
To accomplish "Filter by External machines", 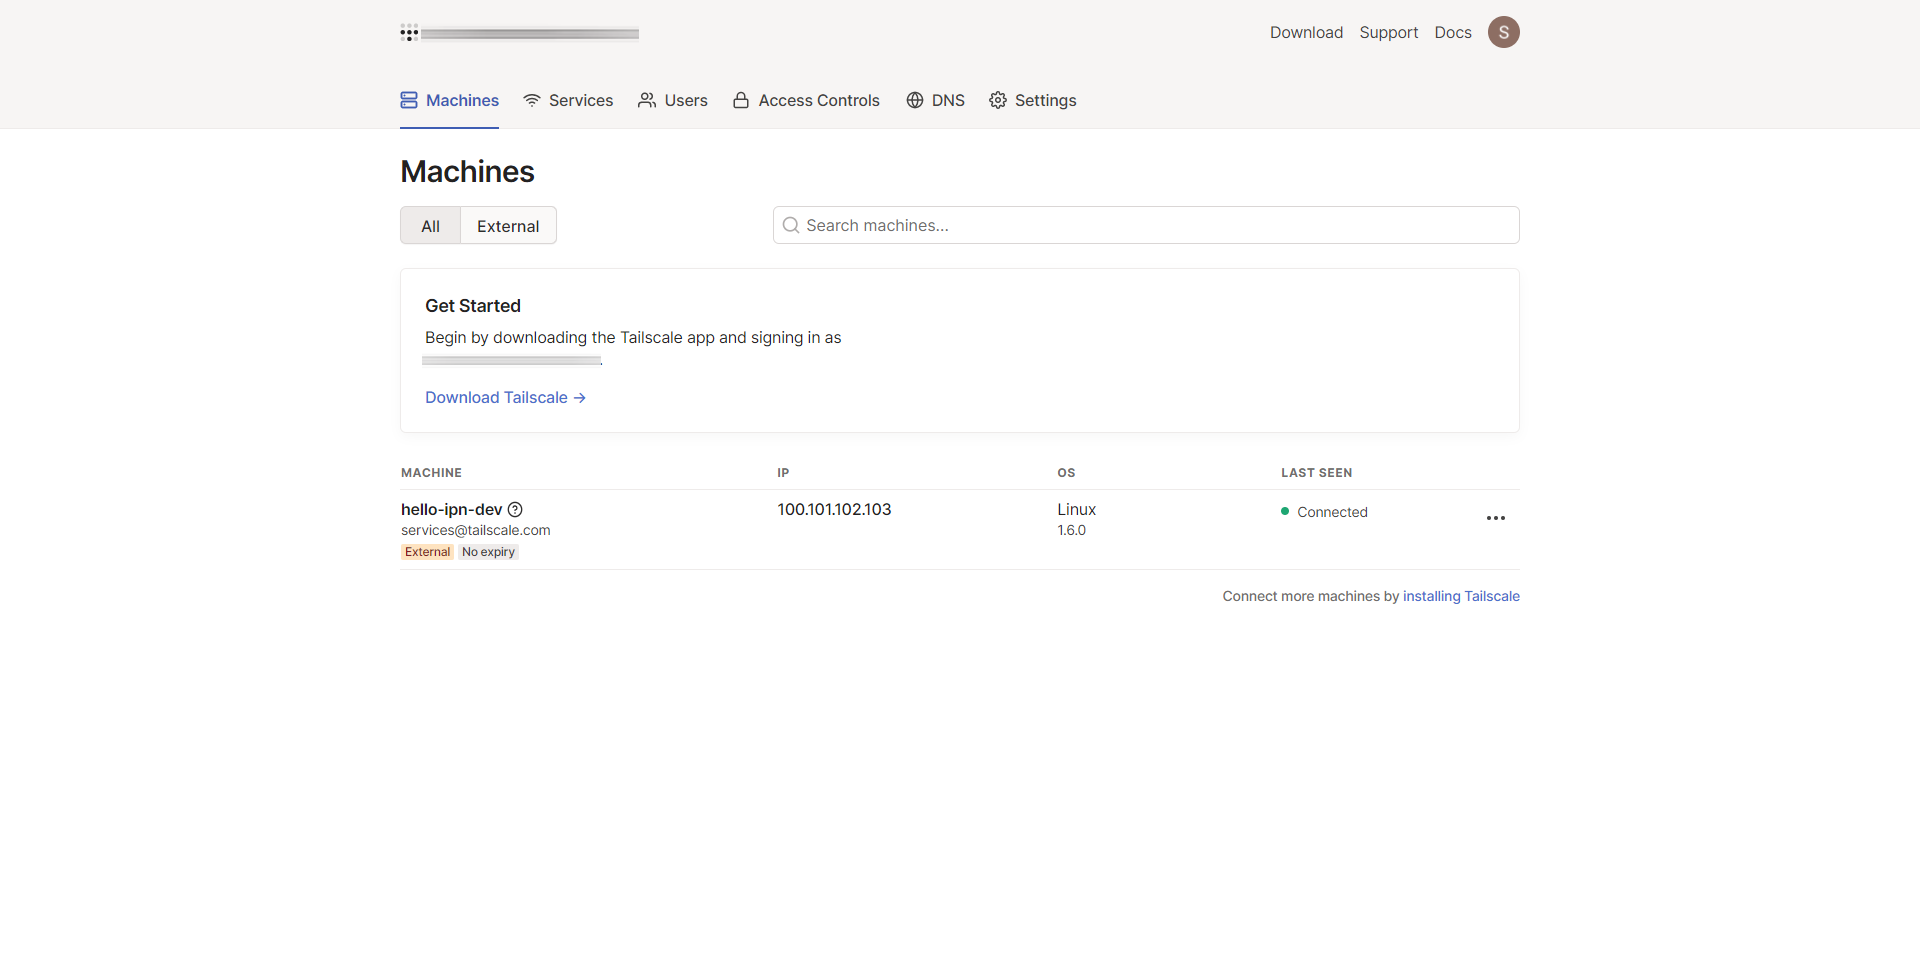I will tap(508, 226).
